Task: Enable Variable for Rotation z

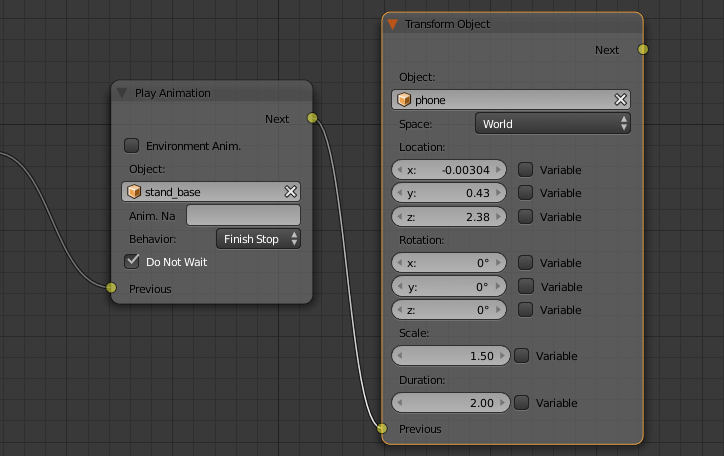Action: coord(525,309)
